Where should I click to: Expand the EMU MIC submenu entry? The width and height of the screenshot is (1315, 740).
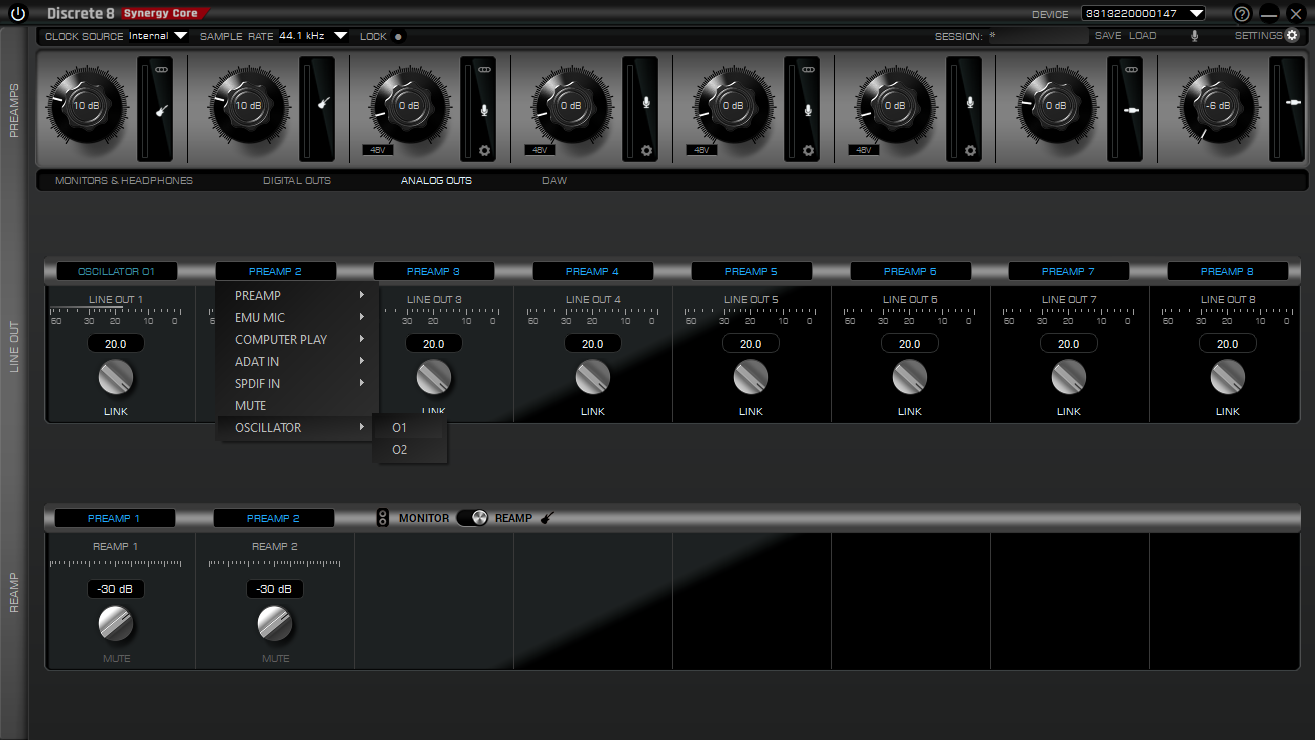pyautogui.click(x=297, y=317)
